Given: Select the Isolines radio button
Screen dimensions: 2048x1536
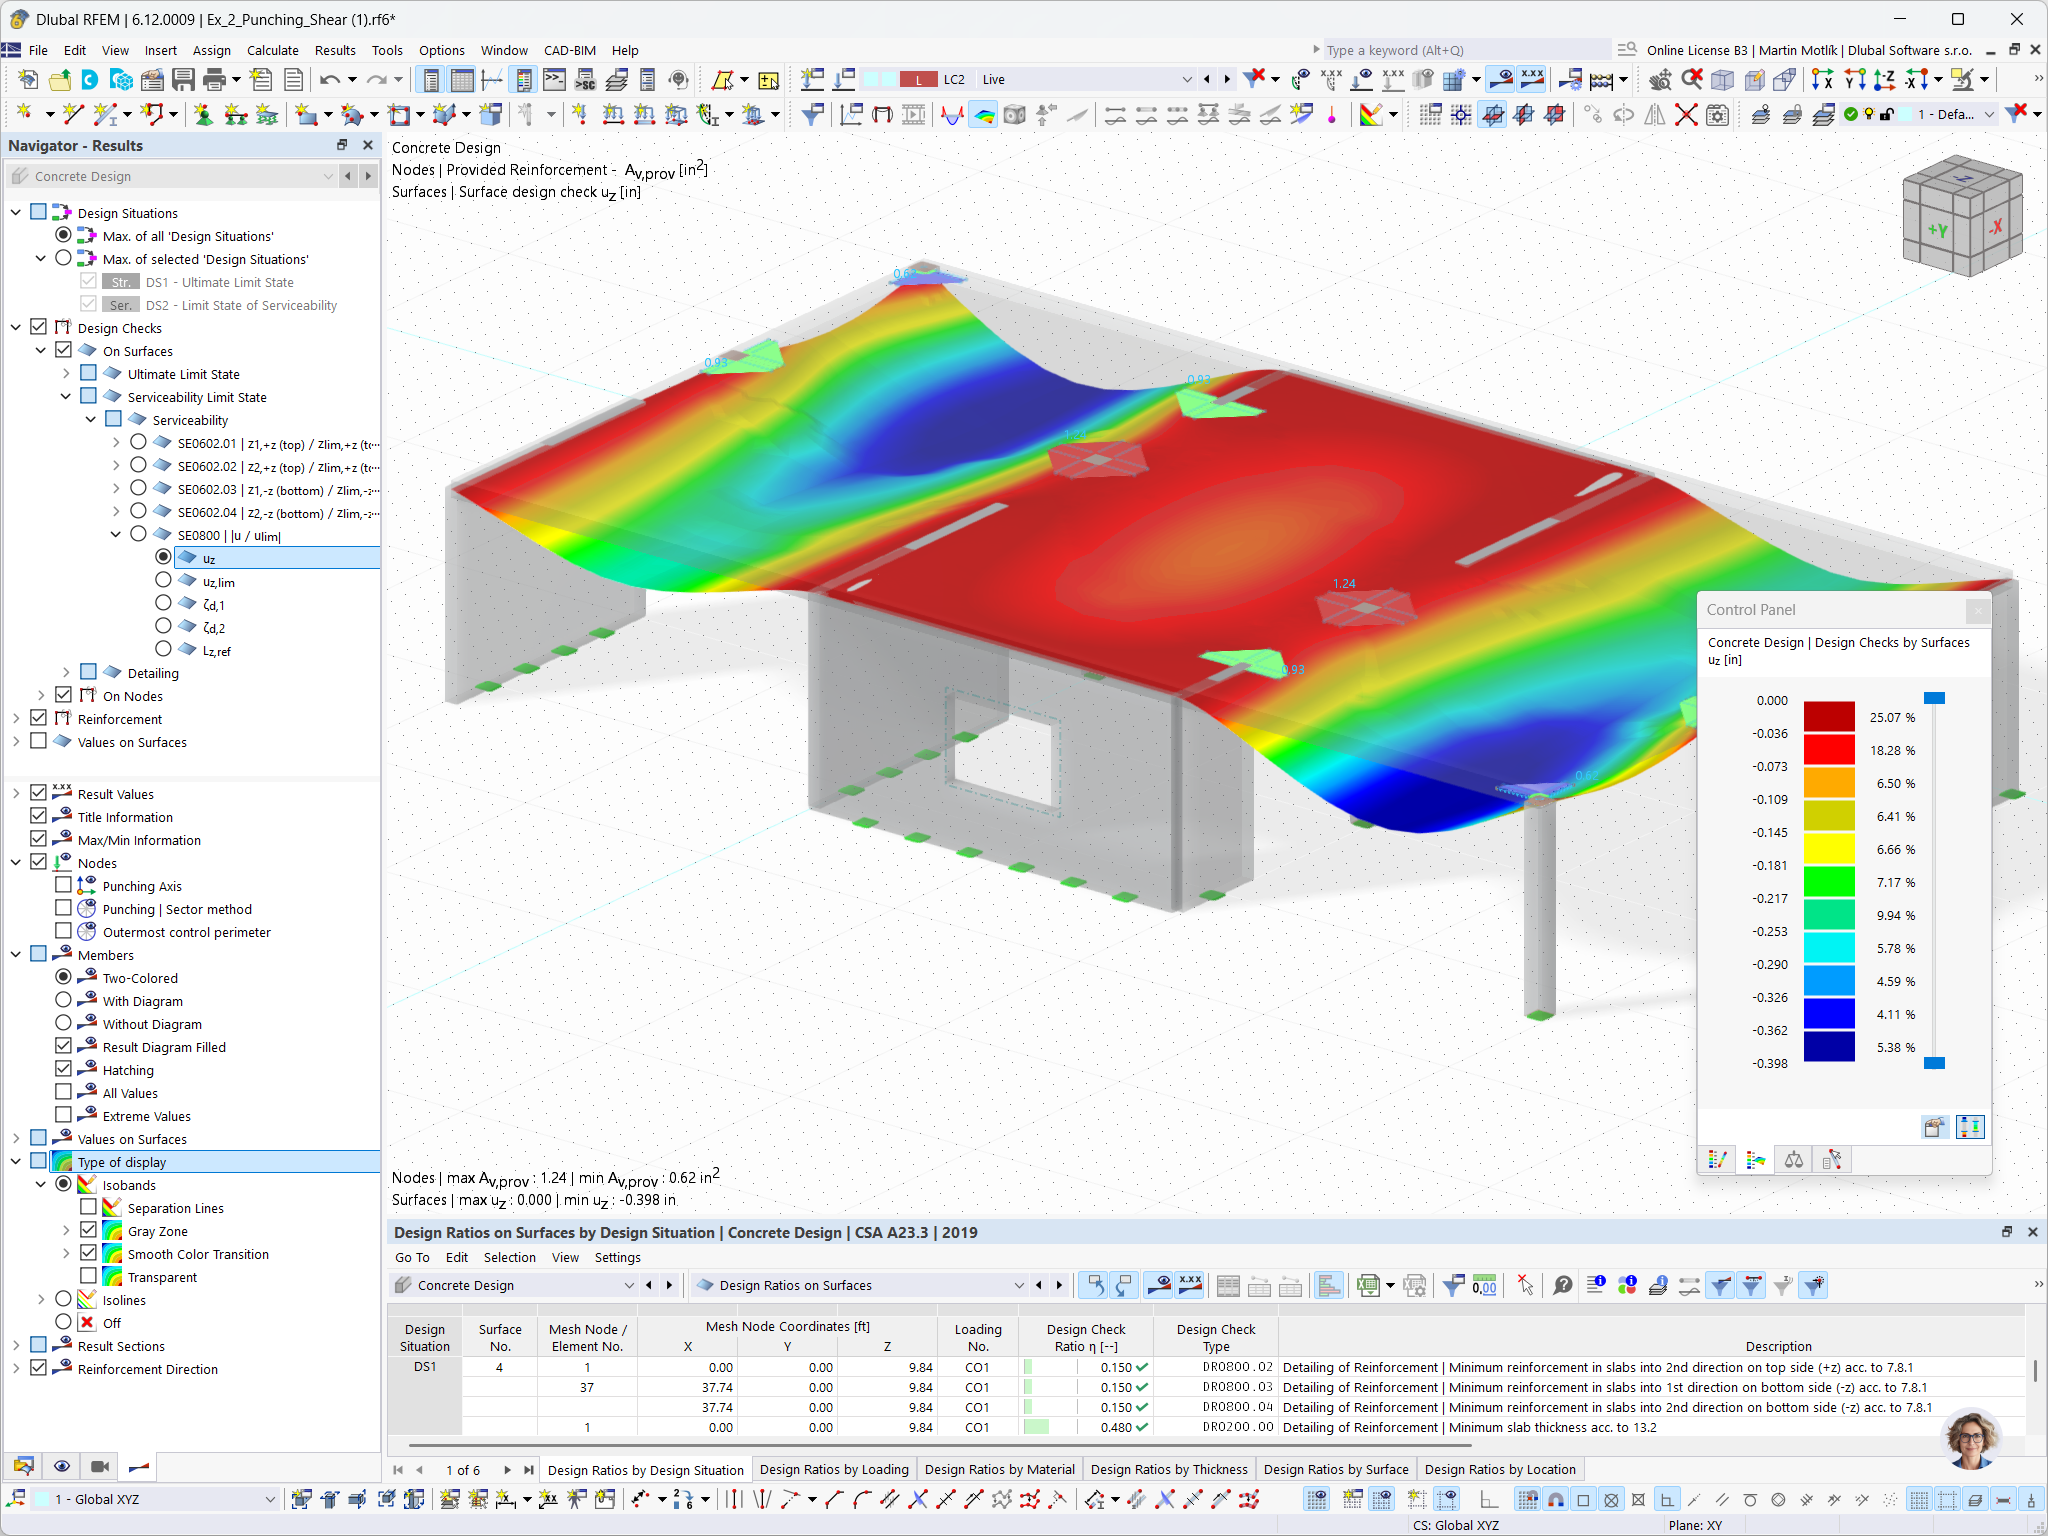Looking at the screenshot, I should pyautogui.click(x=64, y=1299).
